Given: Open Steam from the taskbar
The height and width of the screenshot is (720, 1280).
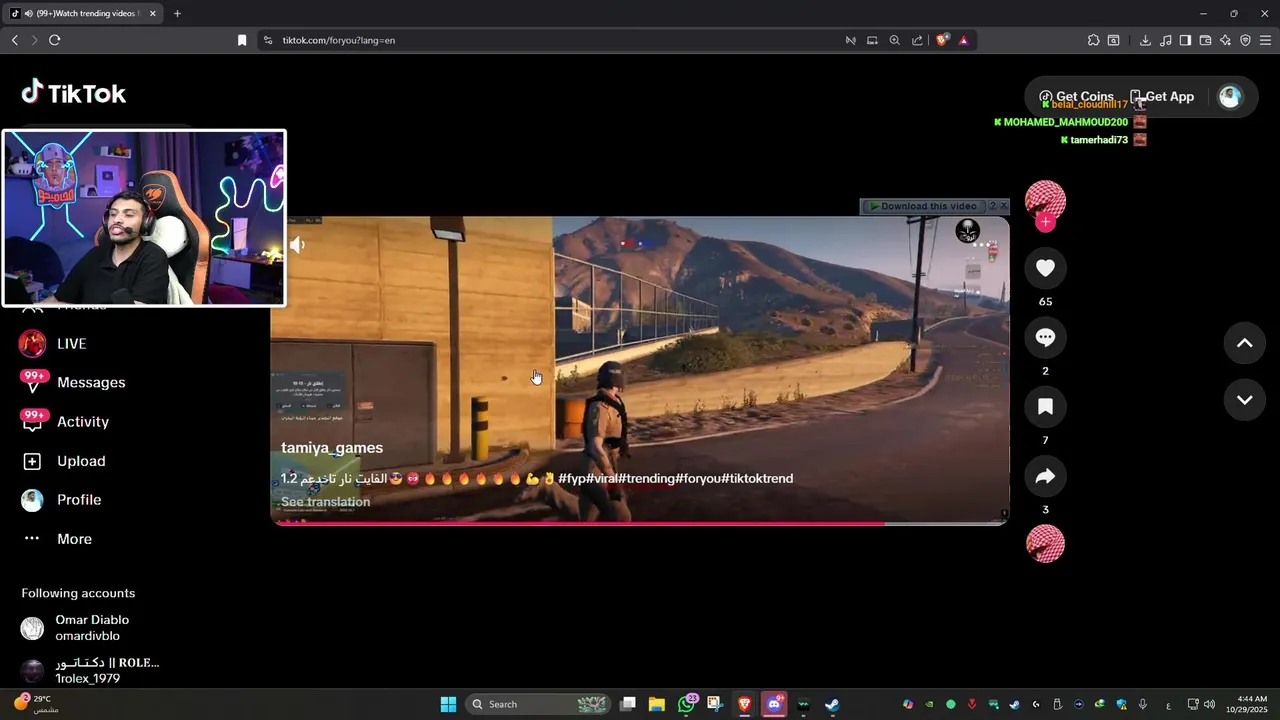Looking at the screenshot, I should tap(832, 704).
